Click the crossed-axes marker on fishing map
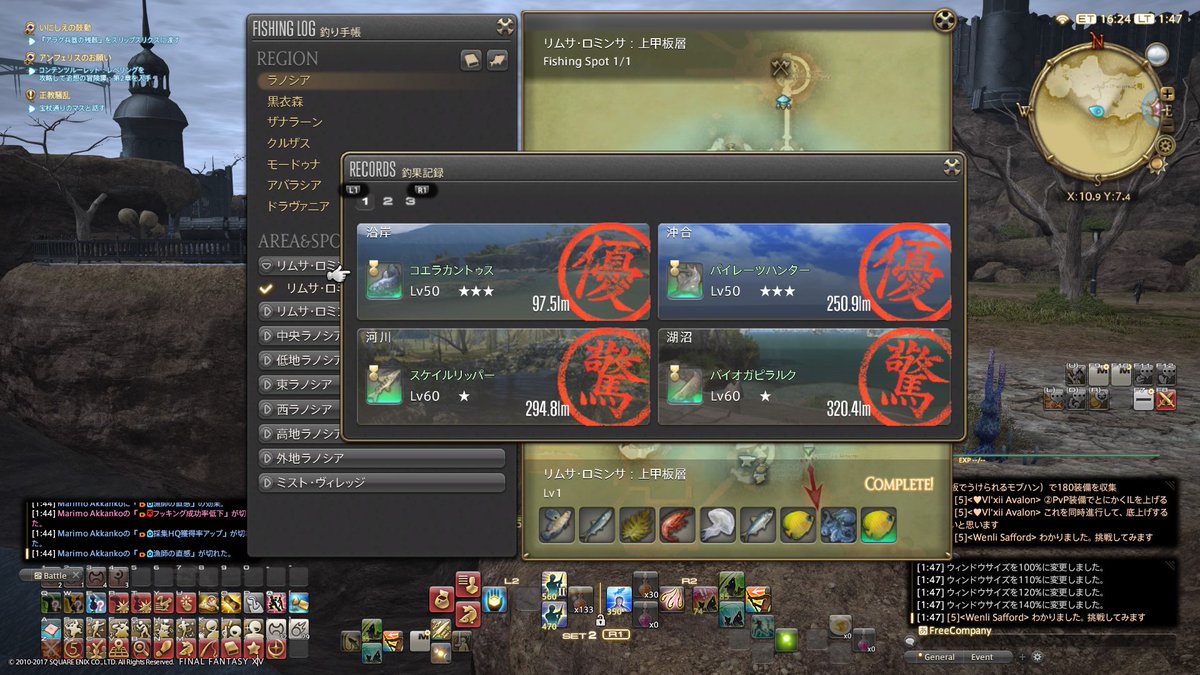Screen dimensions: 1200x675 [782, 68]
